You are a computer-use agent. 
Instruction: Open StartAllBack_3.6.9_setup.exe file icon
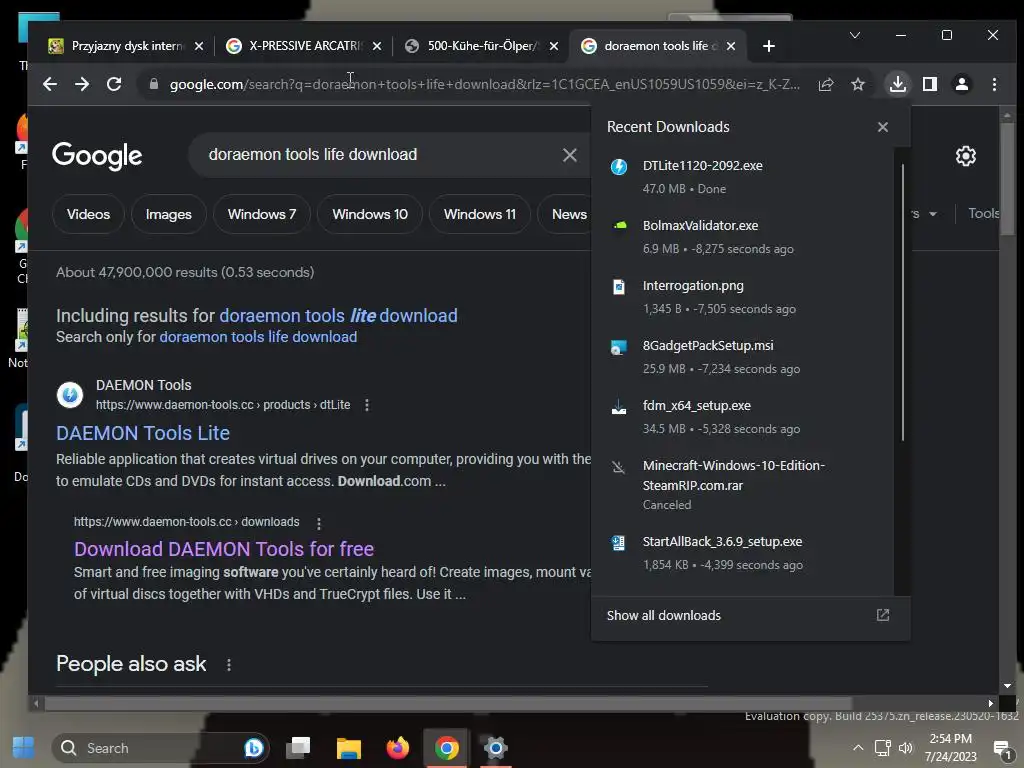pos(618,543)
